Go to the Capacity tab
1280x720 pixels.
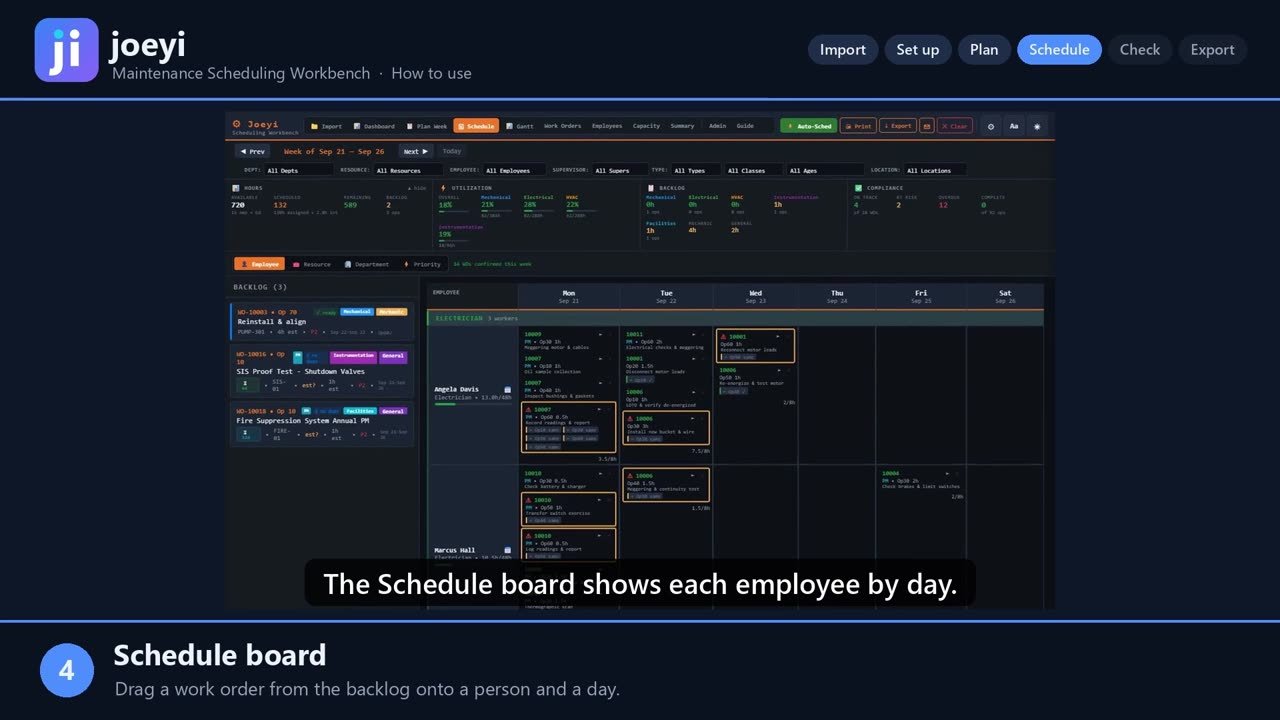[x=646, y=126]
